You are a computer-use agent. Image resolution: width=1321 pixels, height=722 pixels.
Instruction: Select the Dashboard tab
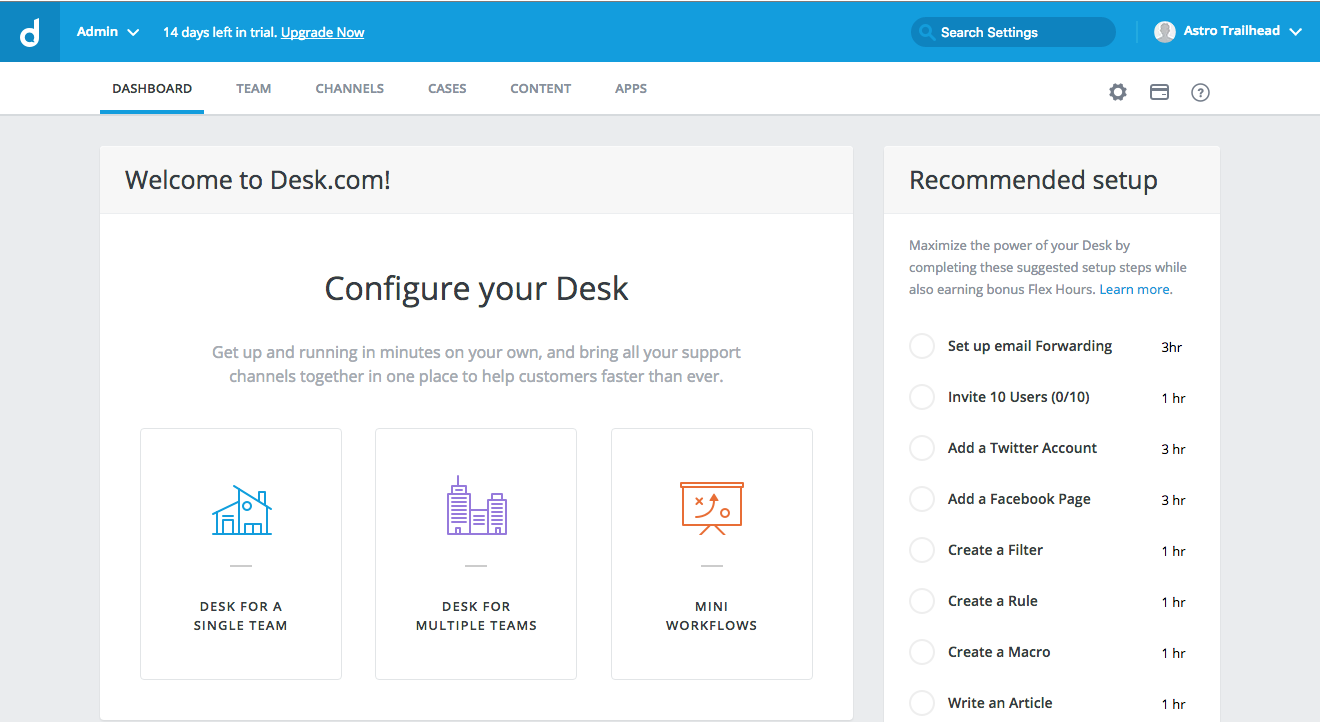[x=152, y=89]
